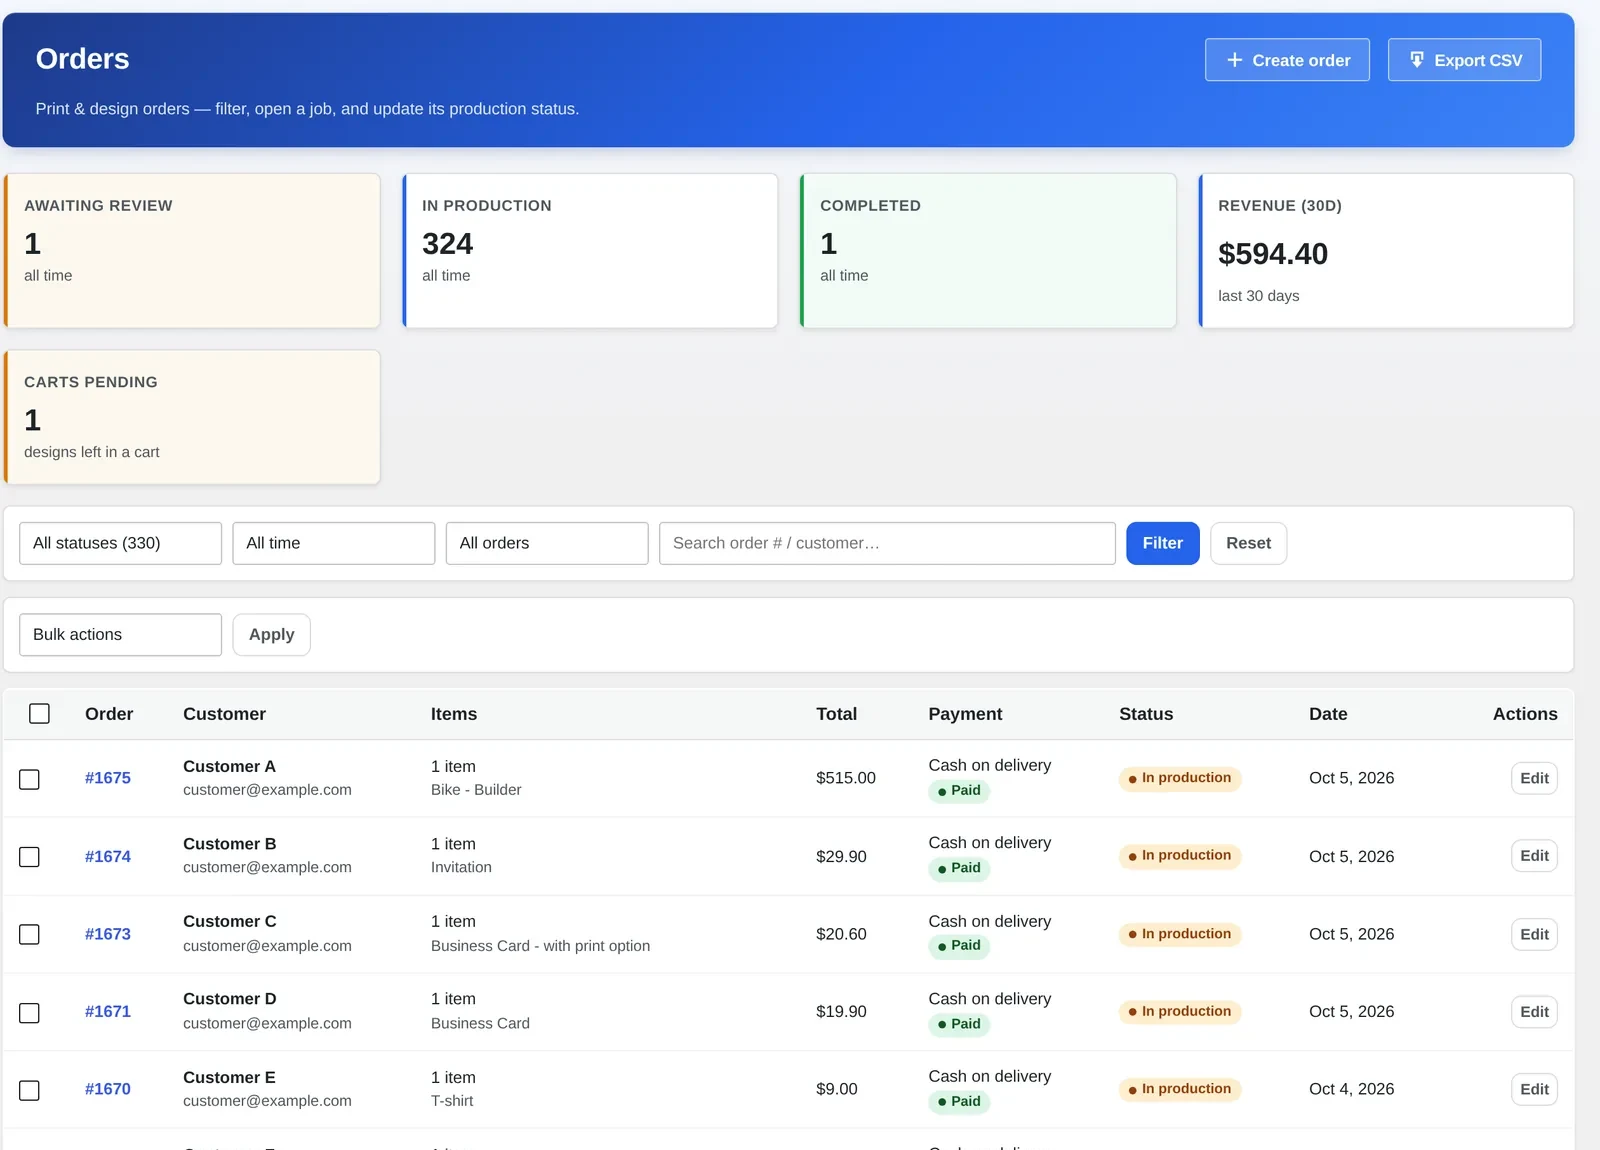This screenshot has width=1600, height=1150.
Task: Focus the Search order # / customer field
Action: [x=887, y=543]
